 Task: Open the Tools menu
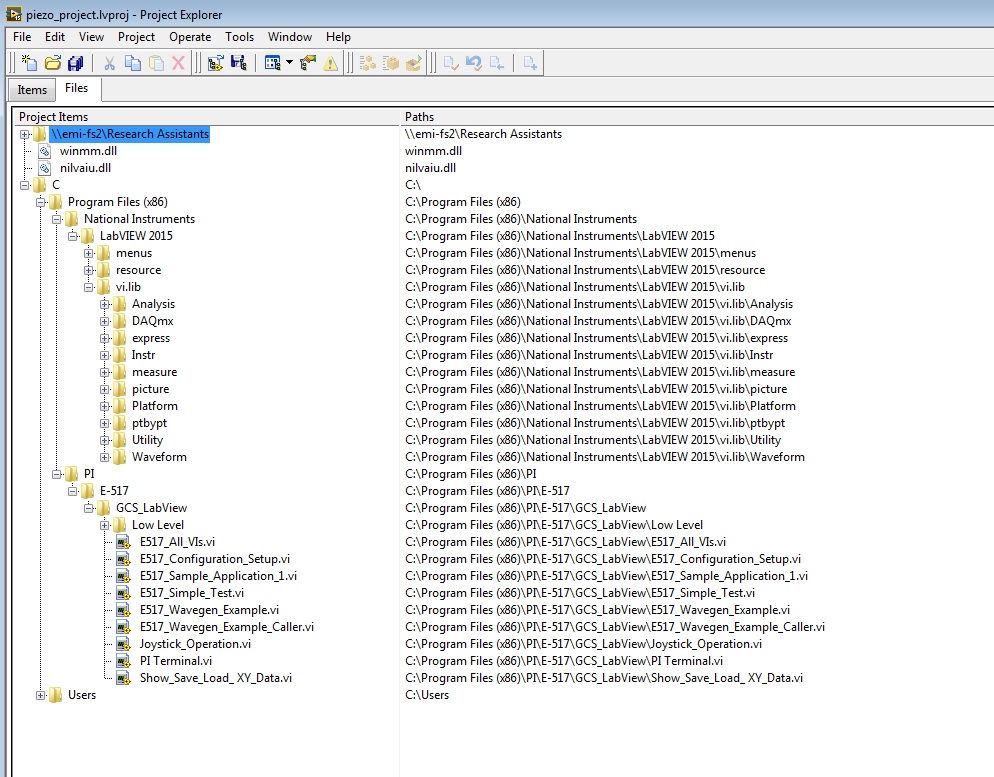tap(240, 37)
